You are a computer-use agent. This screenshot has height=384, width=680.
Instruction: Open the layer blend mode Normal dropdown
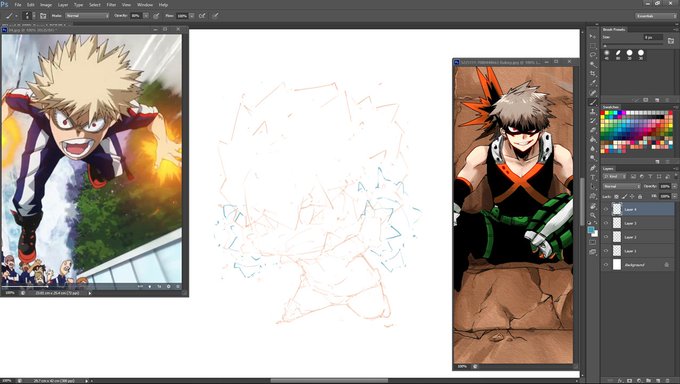[621, 186]
